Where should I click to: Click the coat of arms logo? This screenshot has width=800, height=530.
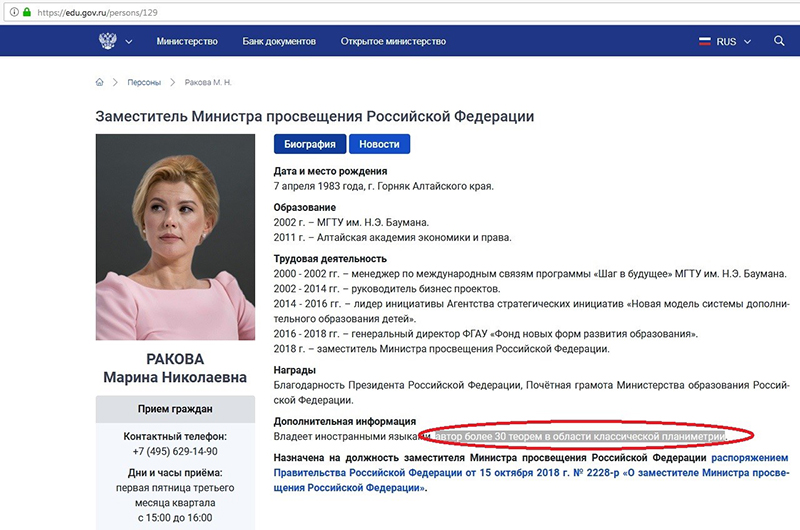[x=107, y=42]
